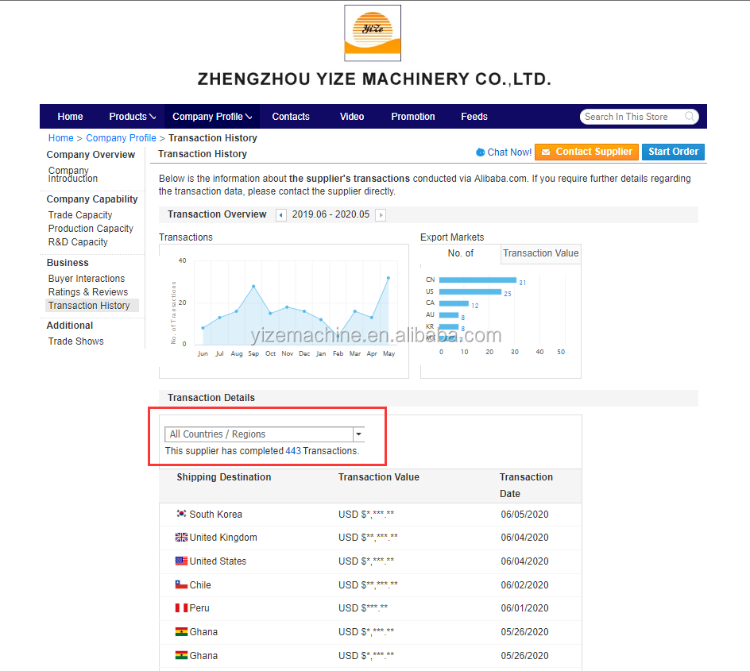This screenshot has height=671, width=750.
Task: Go to next transaction overview period
Action: point(380,215)
